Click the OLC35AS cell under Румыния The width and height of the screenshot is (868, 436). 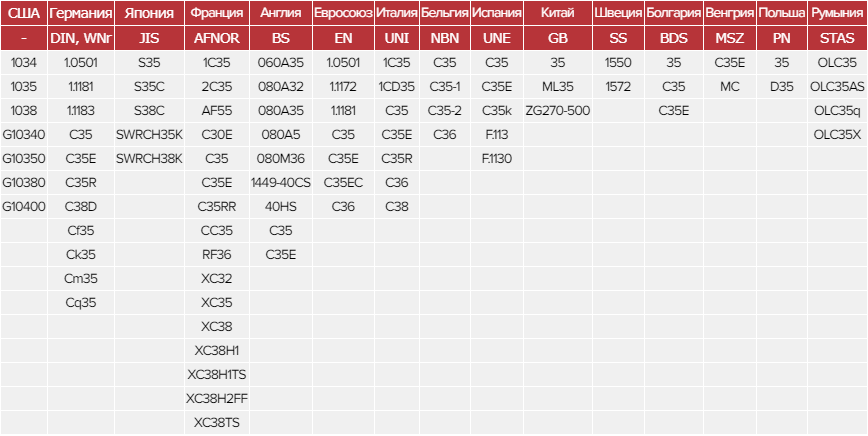837,86
